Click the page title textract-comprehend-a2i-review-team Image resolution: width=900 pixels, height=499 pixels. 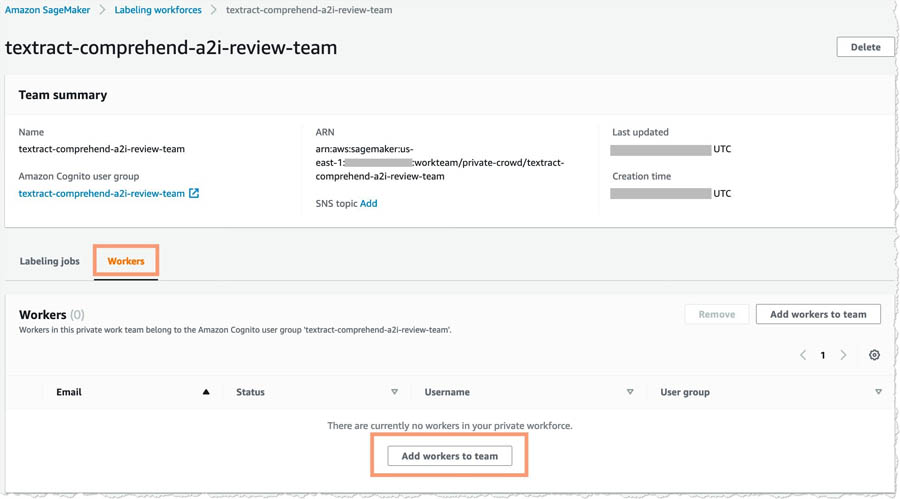[171, 48]
